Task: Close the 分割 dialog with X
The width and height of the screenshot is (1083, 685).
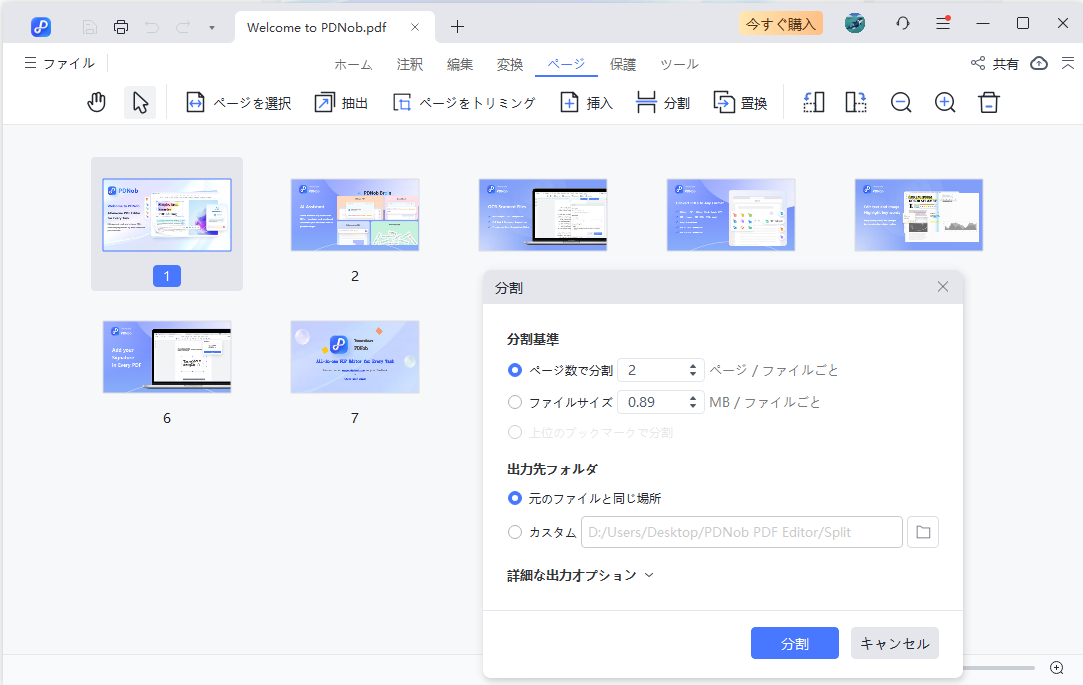Action: click(943, 287)
